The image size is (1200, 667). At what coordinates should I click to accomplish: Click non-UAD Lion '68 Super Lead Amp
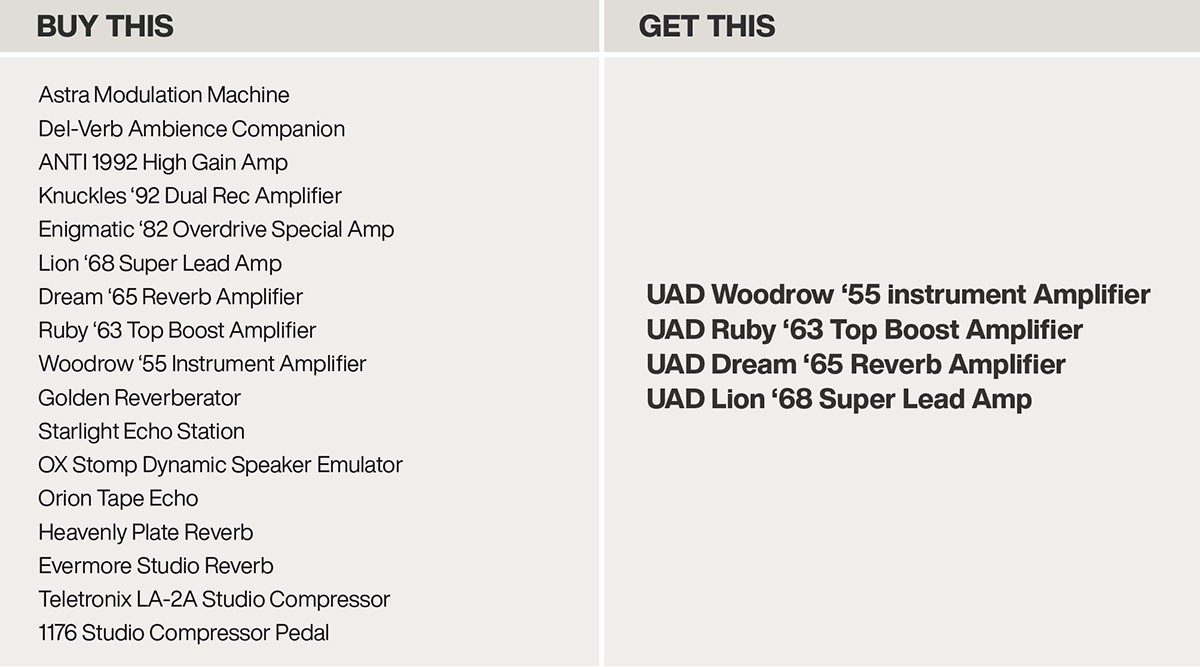160,264
